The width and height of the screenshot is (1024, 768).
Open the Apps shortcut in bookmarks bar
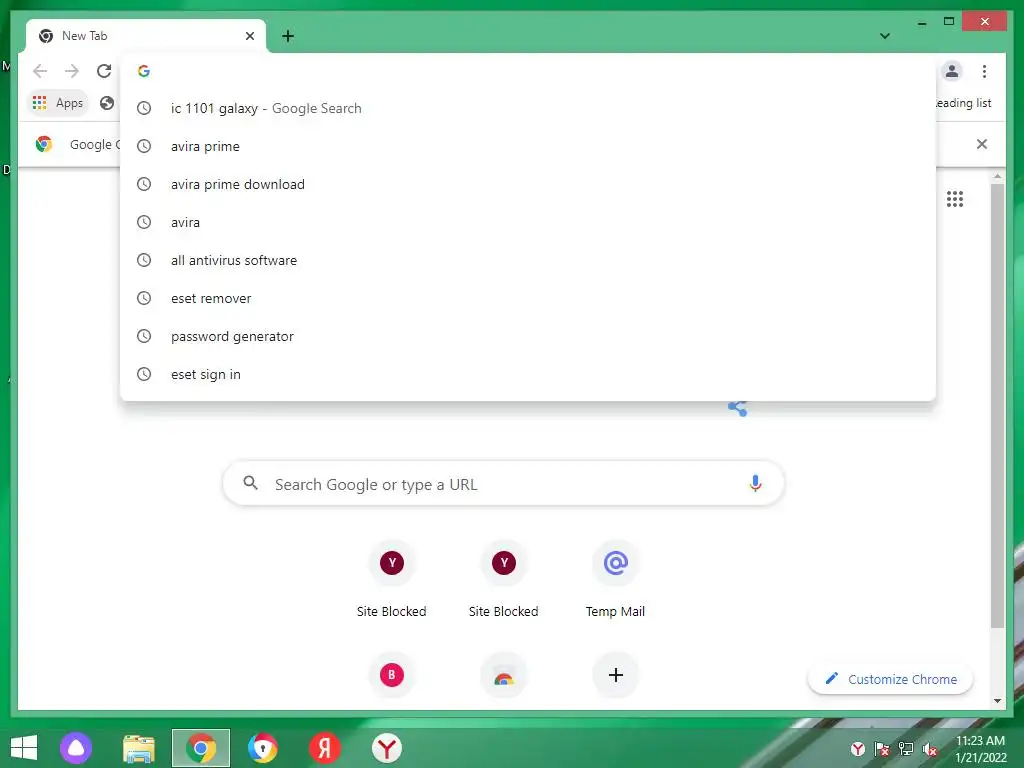click(x=58, y=103)
